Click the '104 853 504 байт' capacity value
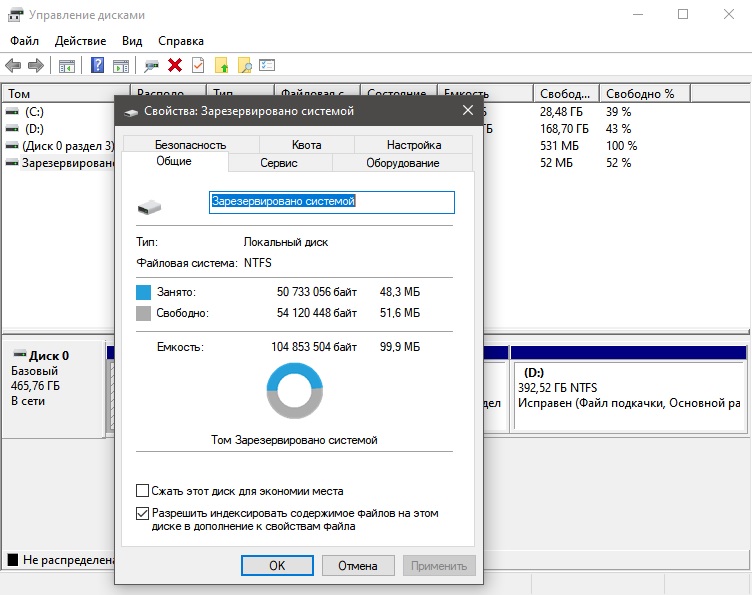The height and width of the screenshot is (595, 752). tap(314, 347)
